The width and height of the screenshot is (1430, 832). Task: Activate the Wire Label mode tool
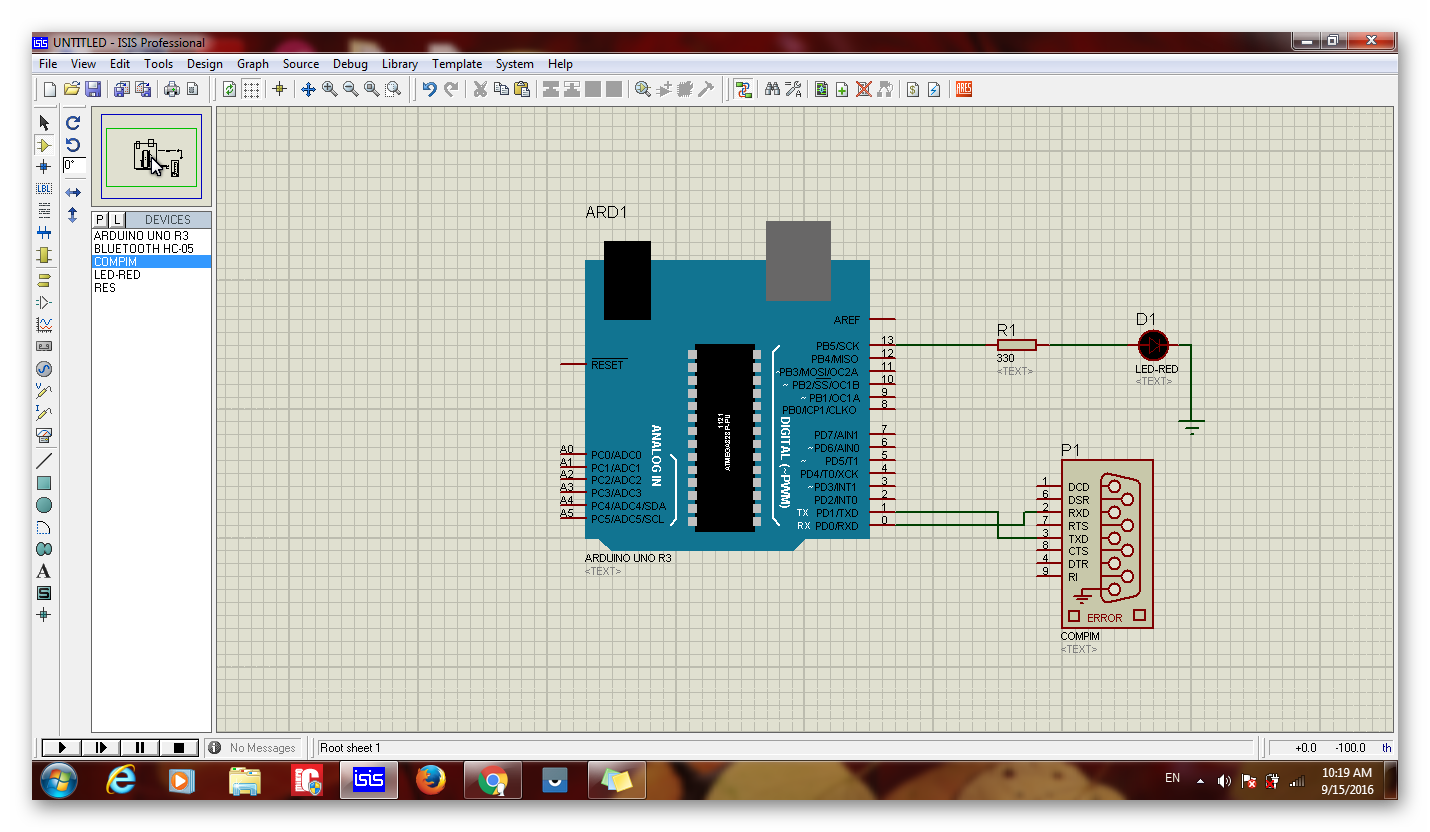click(x=43, y=189)
